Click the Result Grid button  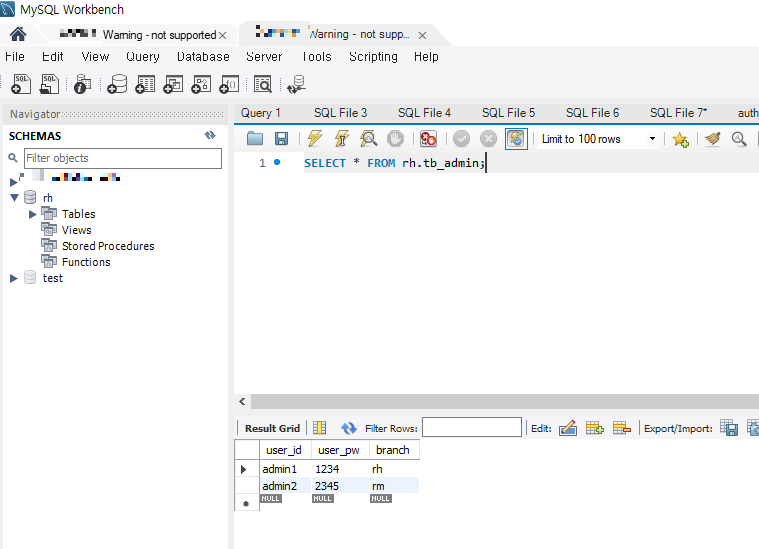point(272,428)
